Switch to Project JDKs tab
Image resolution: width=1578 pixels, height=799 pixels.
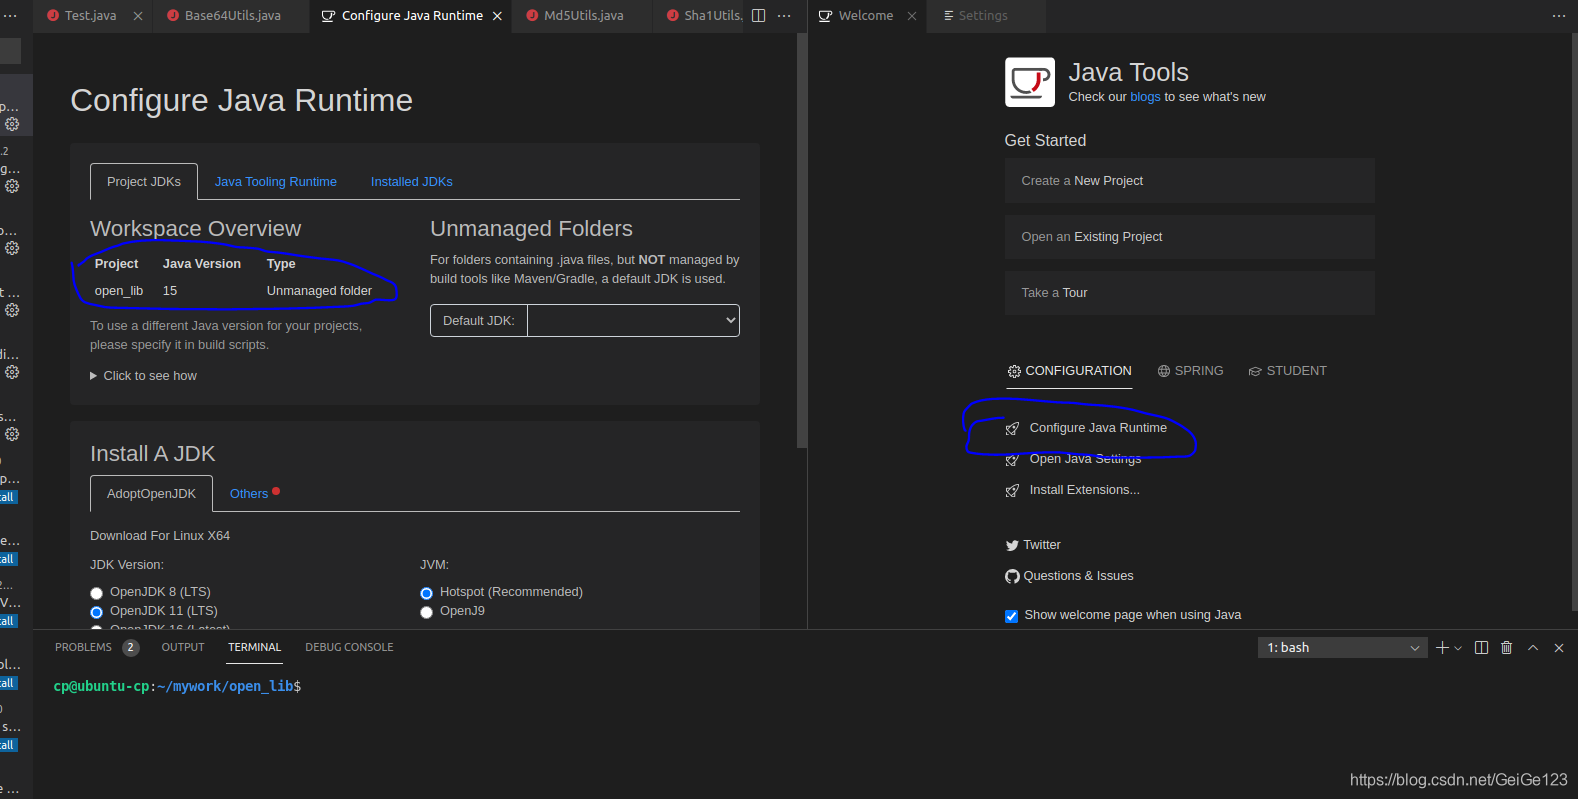144,182
